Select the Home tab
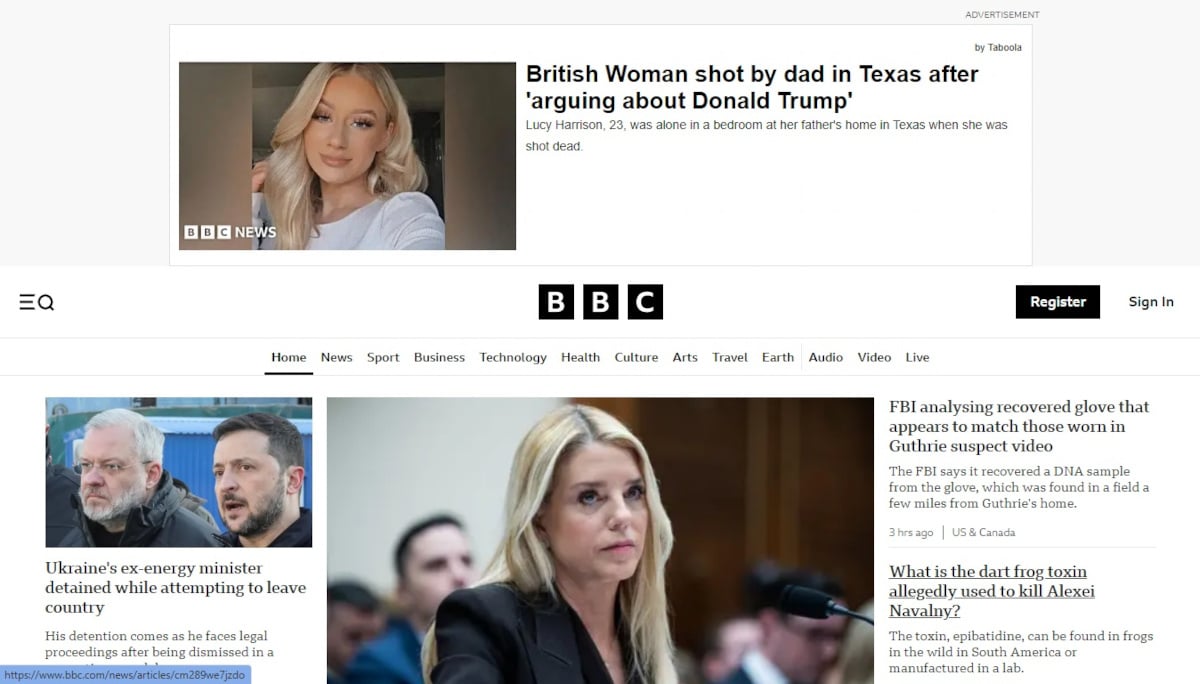This screenshot has height=684, width=1200. tap(288, 357)
